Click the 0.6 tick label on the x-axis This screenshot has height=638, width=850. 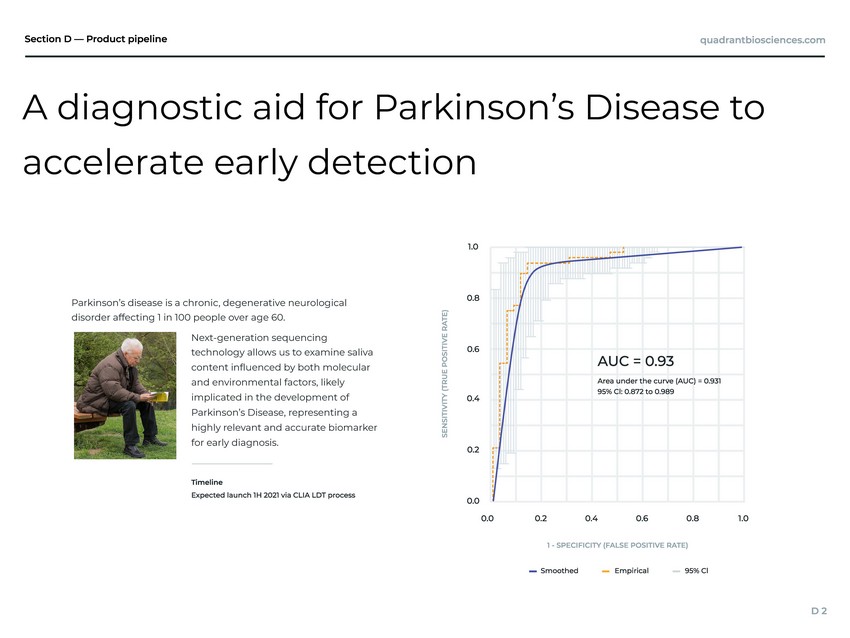pyautogui.click(x=641, y=518)
